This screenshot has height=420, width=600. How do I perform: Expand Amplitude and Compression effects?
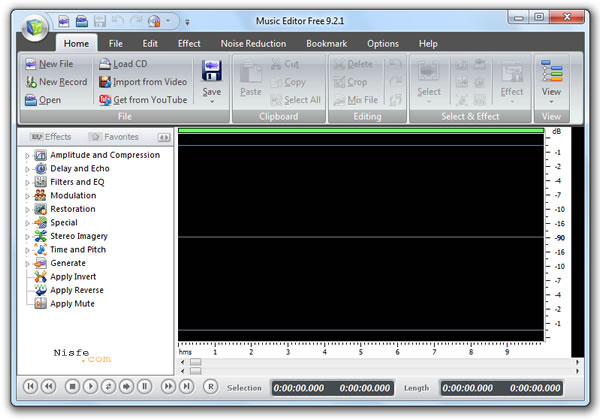(x=27, y=156)
